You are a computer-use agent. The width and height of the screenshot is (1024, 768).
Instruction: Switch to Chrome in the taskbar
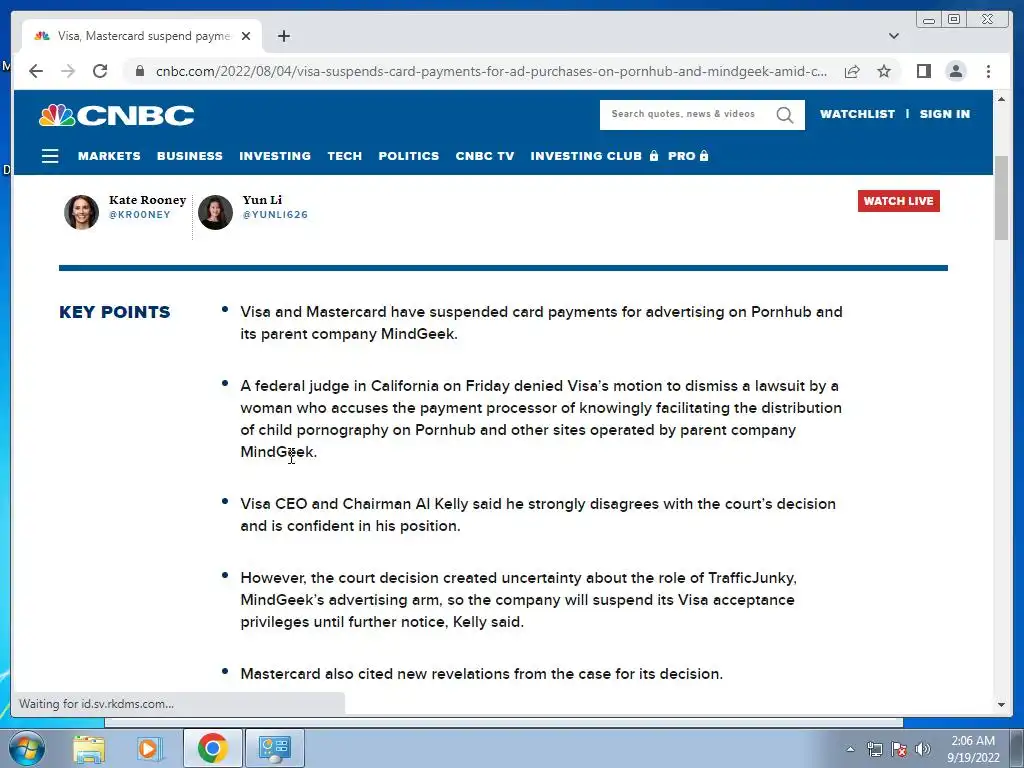(x=212, y=748)
